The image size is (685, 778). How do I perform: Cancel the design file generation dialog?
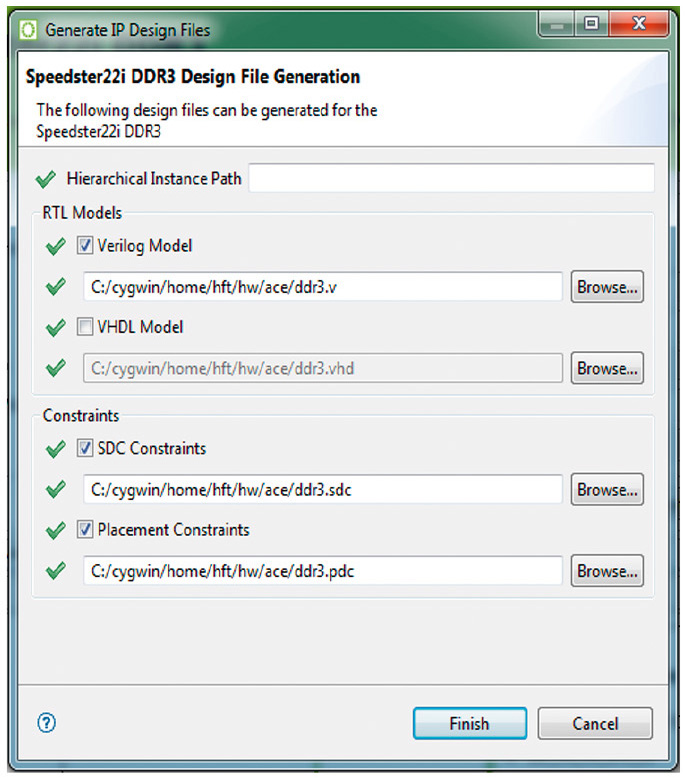(595, 723)
